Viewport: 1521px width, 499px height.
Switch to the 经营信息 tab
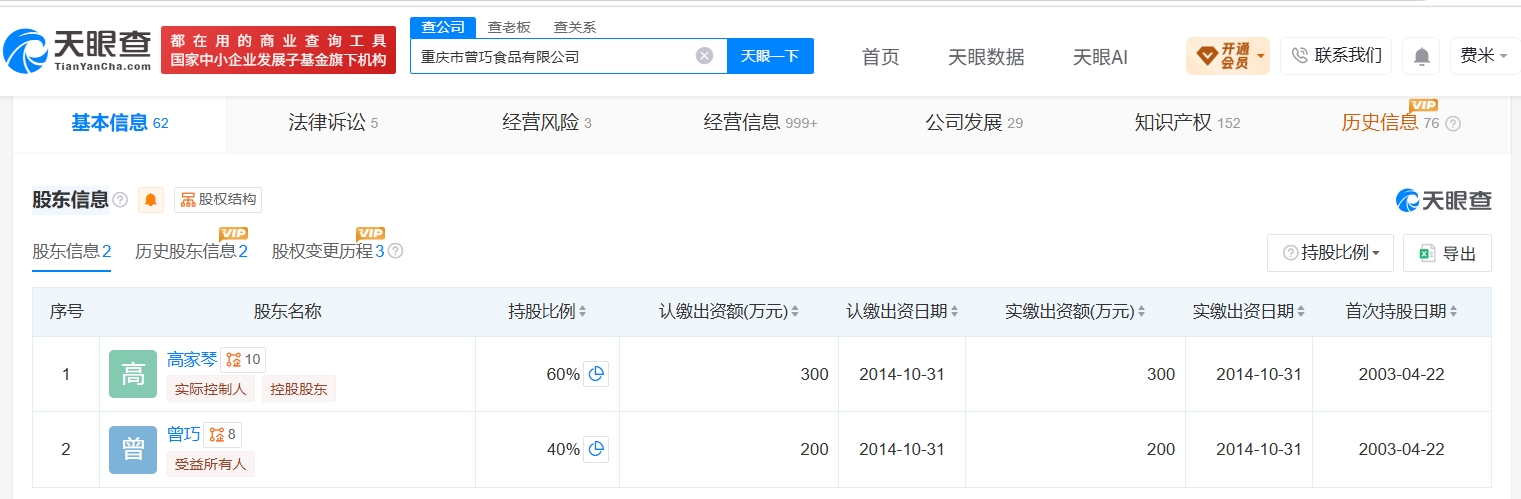coord(760,123)
